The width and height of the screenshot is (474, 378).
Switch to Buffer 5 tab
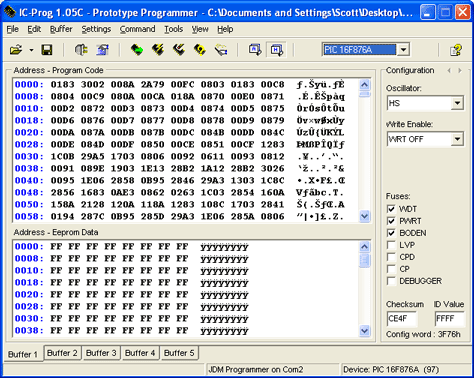pyautogui.click(x=179, y=353)
